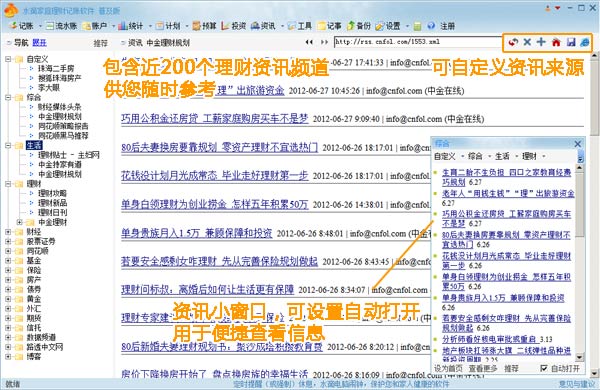Open the 记事 notes toolbar item
This screenshot has width=600, height=390.
tap(329, 26)
